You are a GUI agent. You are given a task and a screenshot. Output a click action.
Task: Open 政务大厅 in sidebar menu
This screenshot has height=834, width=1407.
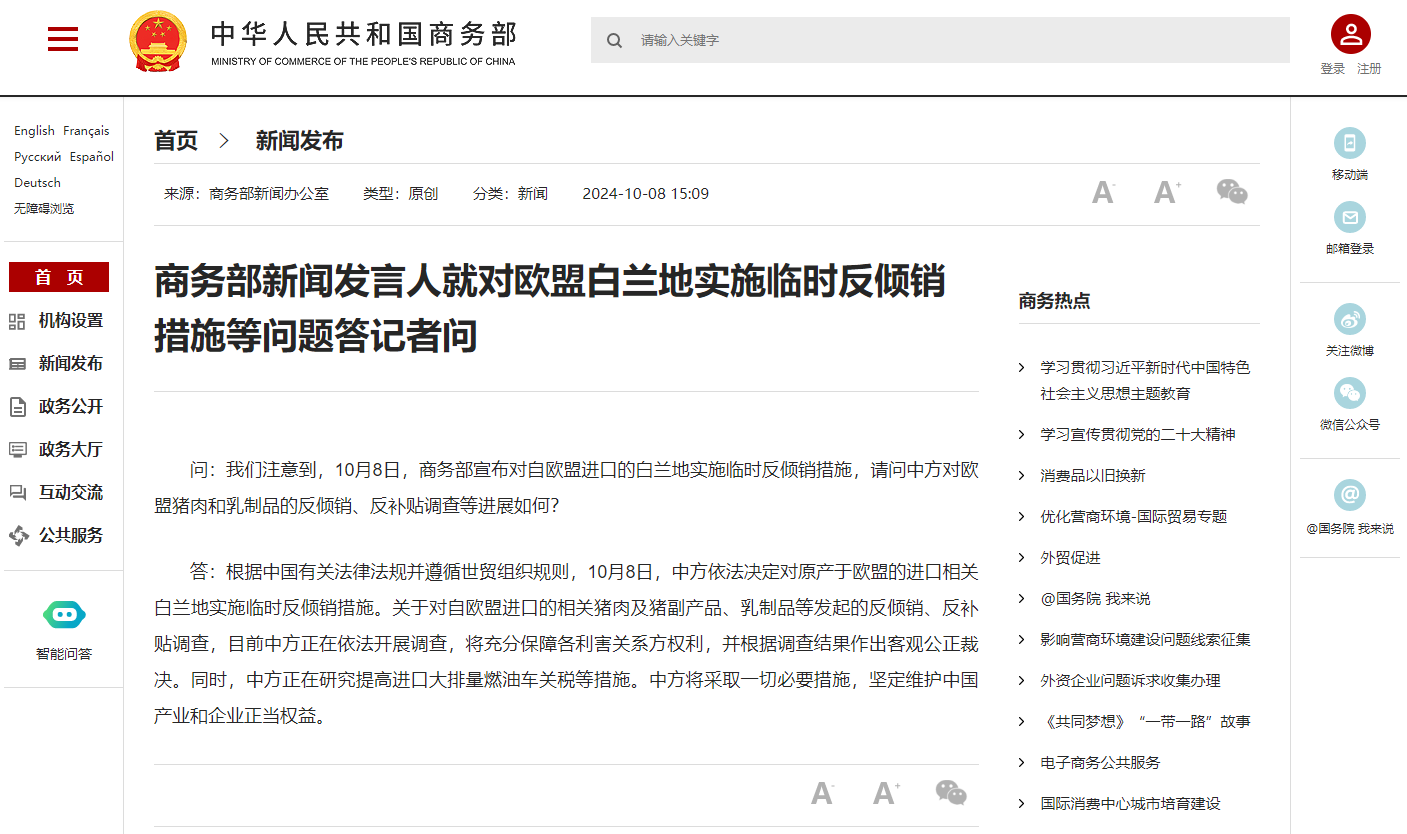click(x=71, y=450)
